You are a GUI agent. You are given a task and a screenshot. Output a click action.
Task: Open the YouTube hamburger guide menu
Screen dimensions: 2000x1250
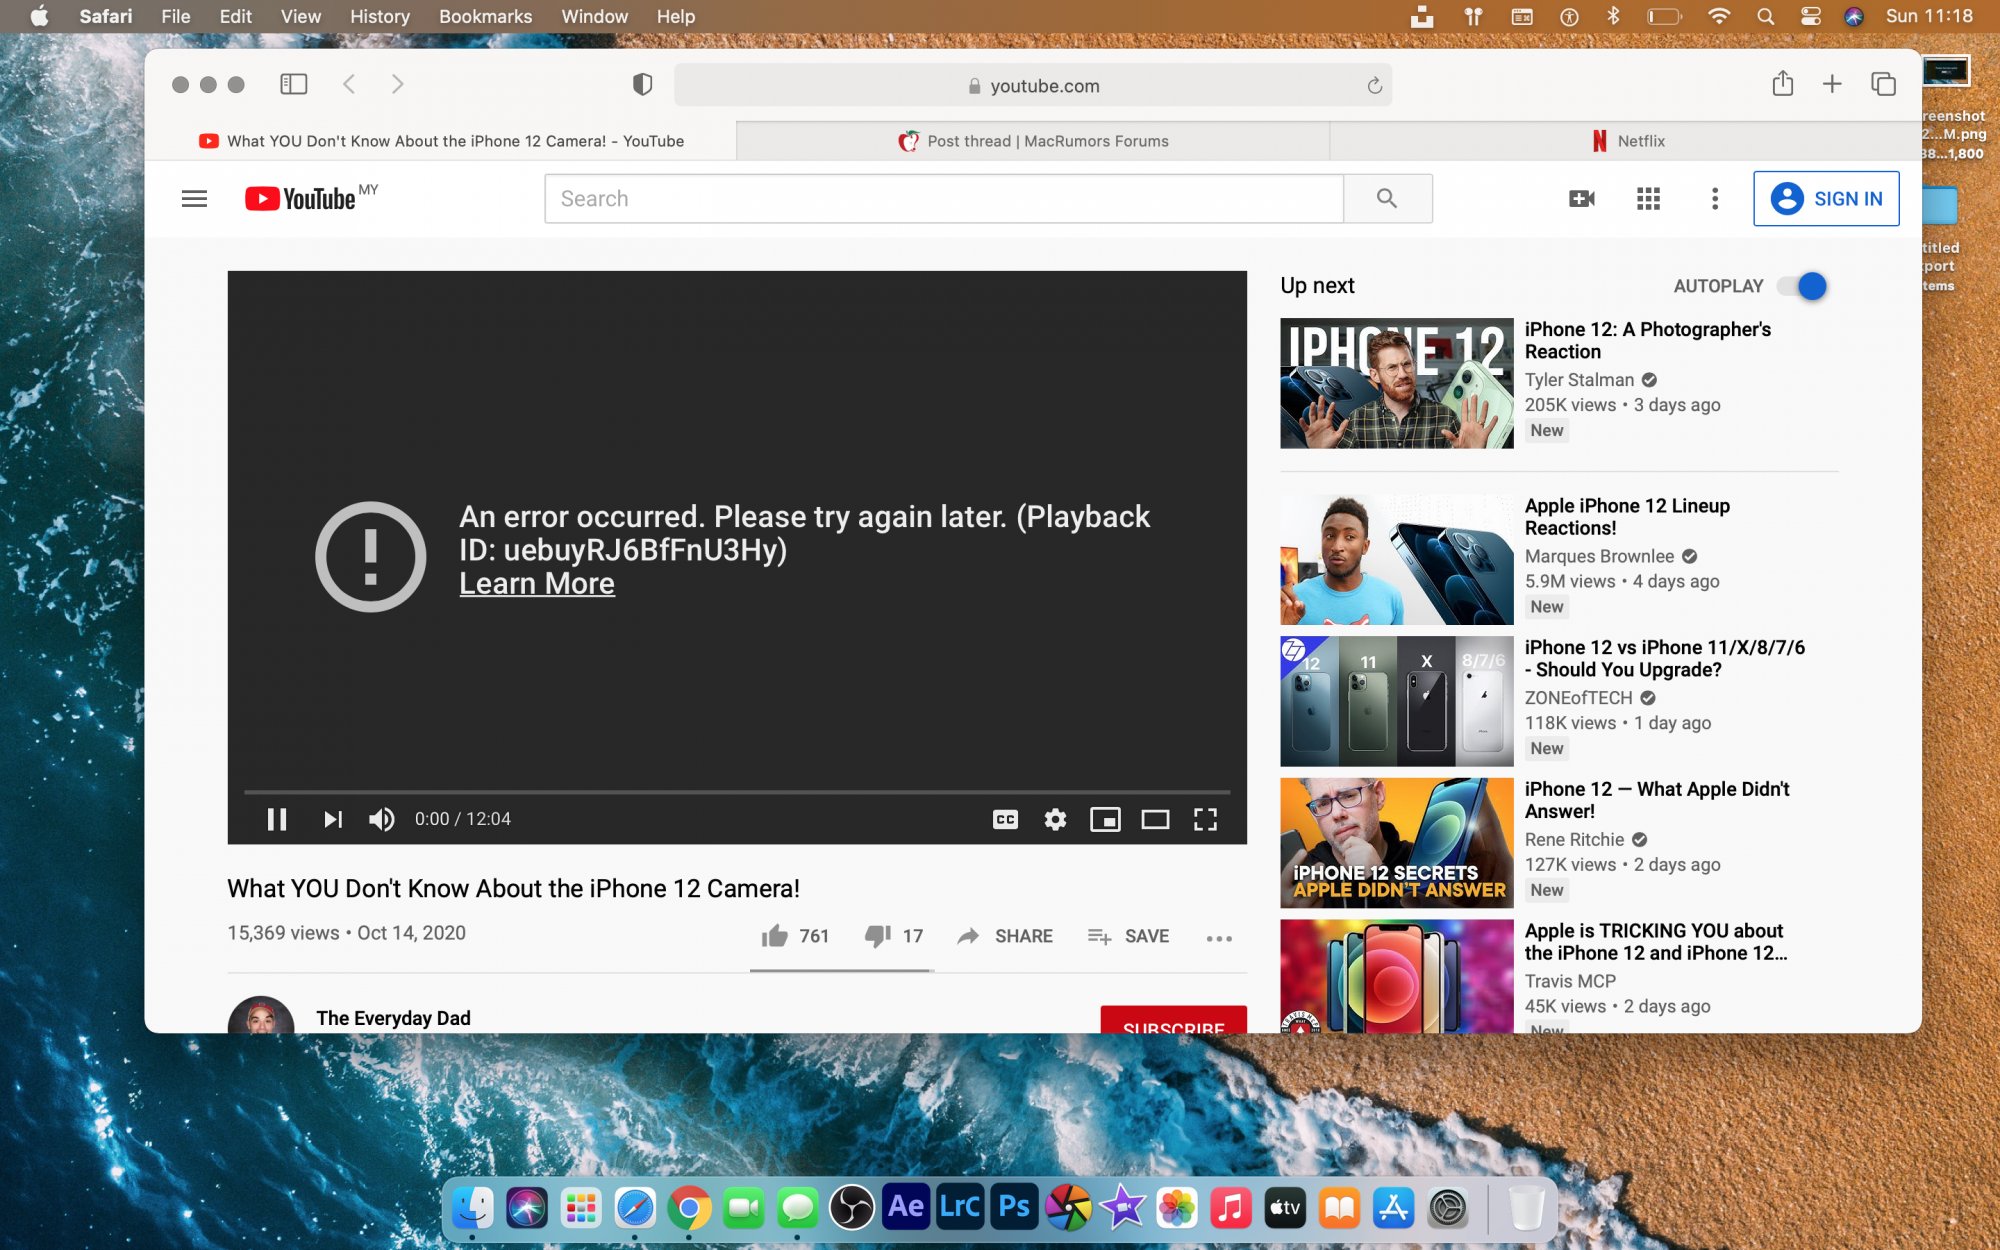(x=194, y=199)
